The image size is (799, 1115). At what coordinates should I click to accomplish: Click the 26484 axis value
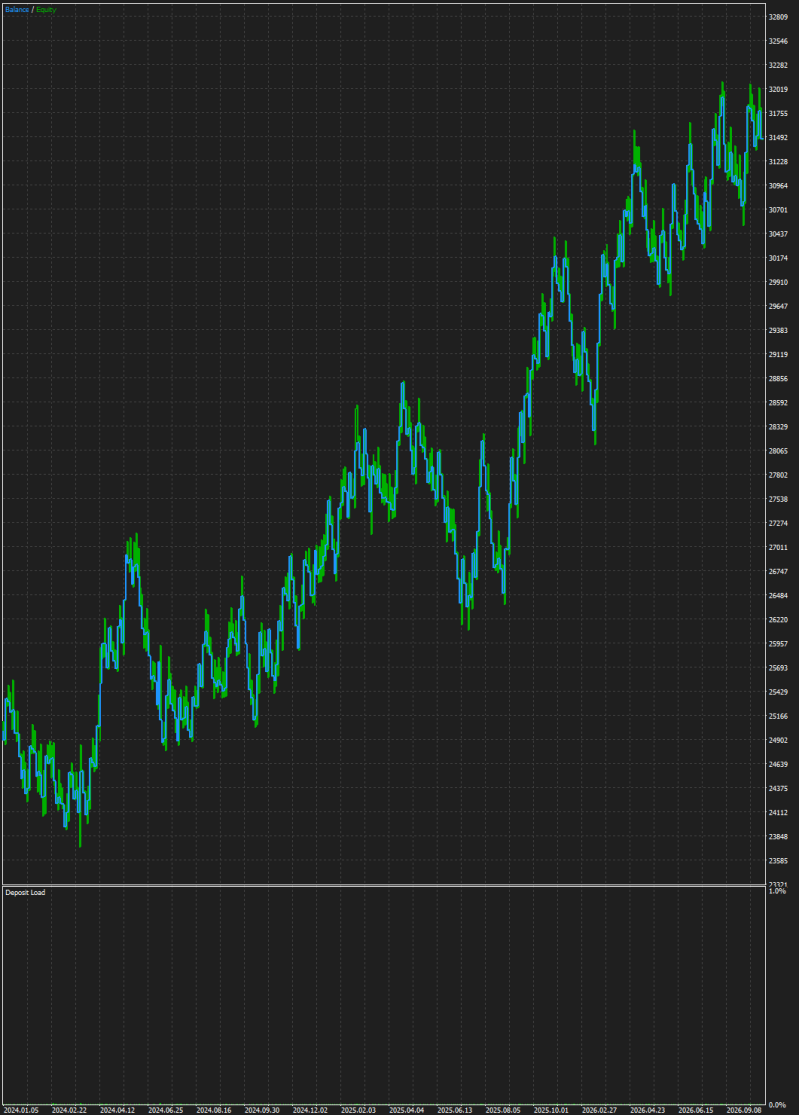tap(778, 597)
